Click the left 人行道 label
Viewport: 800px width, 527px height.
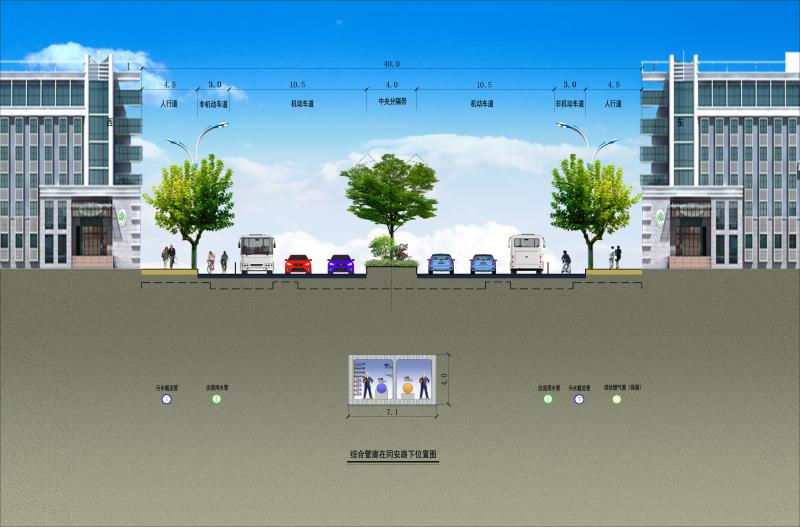(x=168, y=103)
